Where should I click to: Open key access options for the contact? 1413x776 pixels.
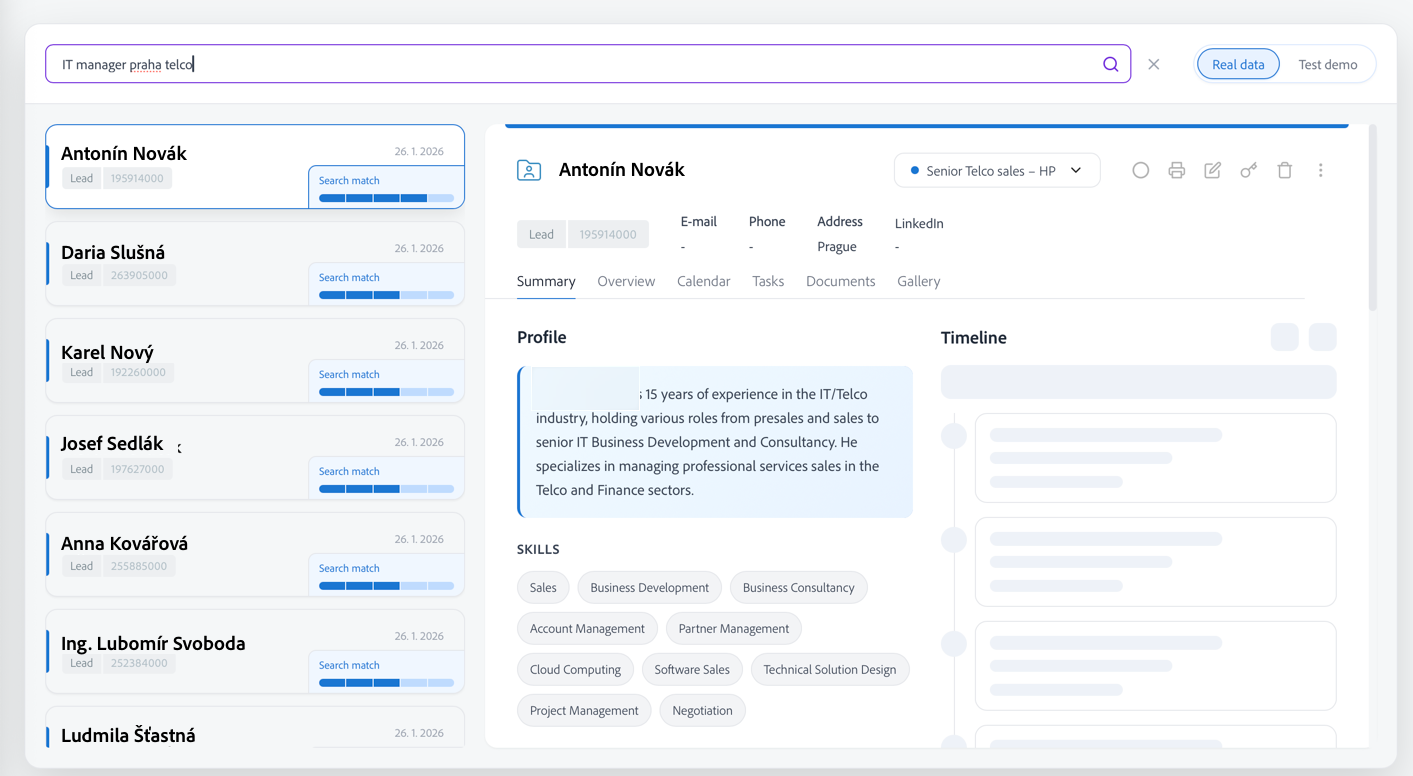point(1248,170)
